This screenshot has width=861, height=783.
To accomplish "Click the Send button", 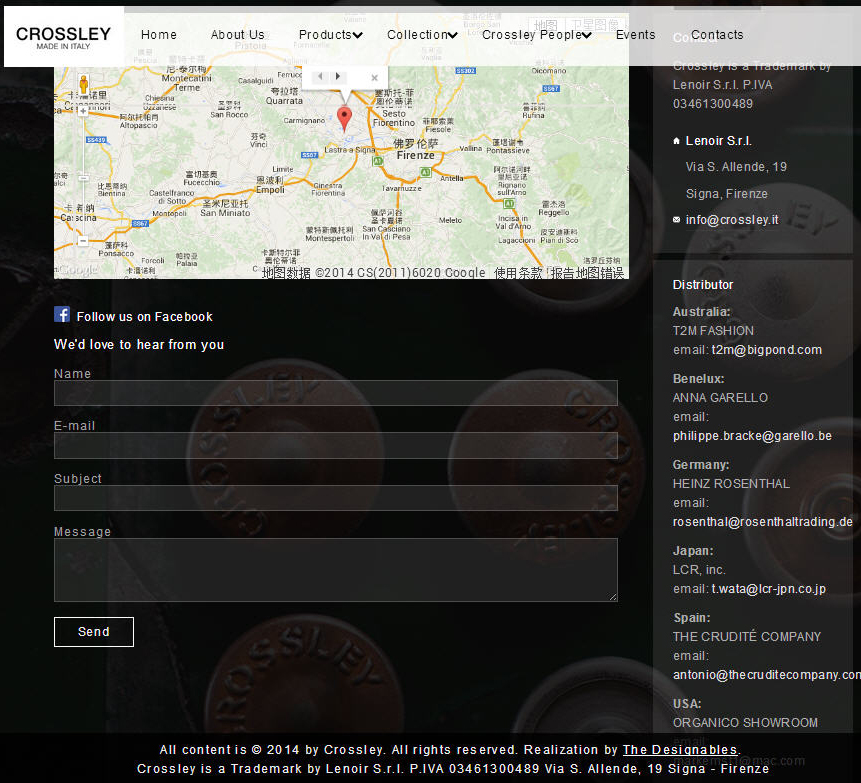I will 94,632.
